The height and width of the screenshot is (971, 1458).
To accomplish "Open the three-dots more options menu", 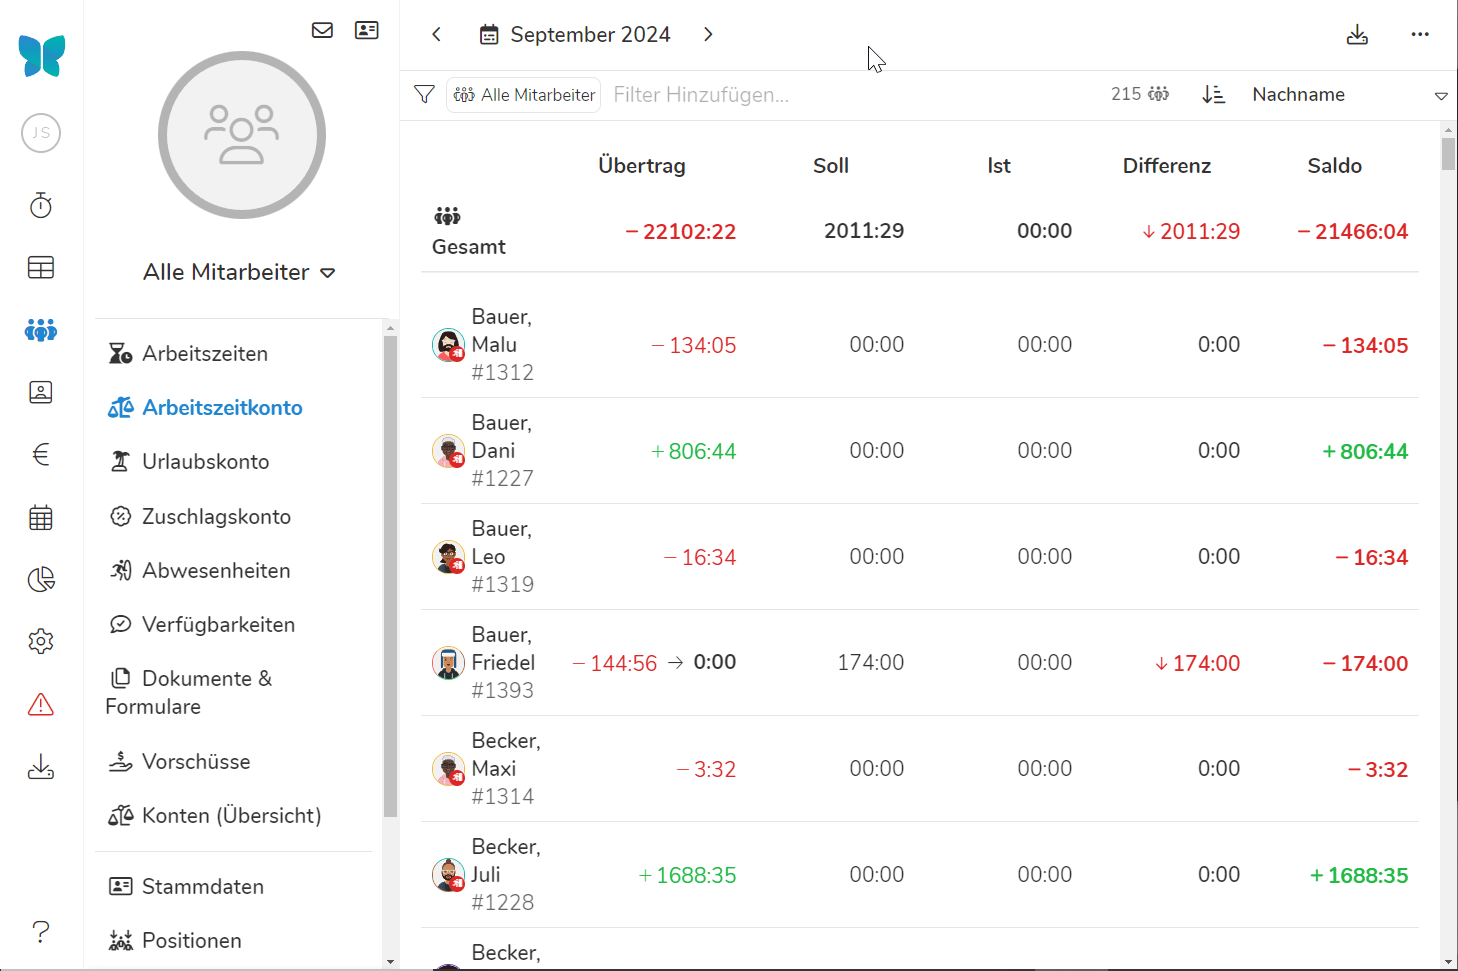I will pos(1420,35).
